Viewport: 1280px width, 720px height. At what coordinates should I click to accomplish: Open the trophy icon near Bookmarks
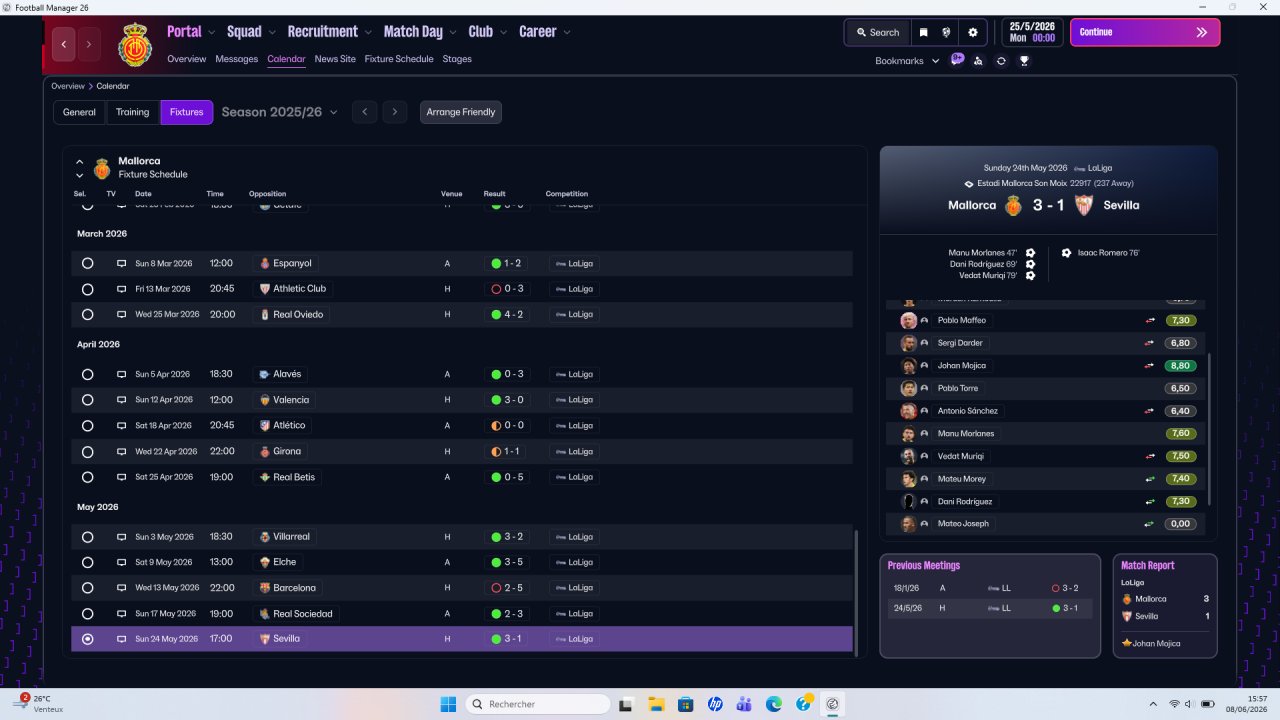click(1024, 61)
